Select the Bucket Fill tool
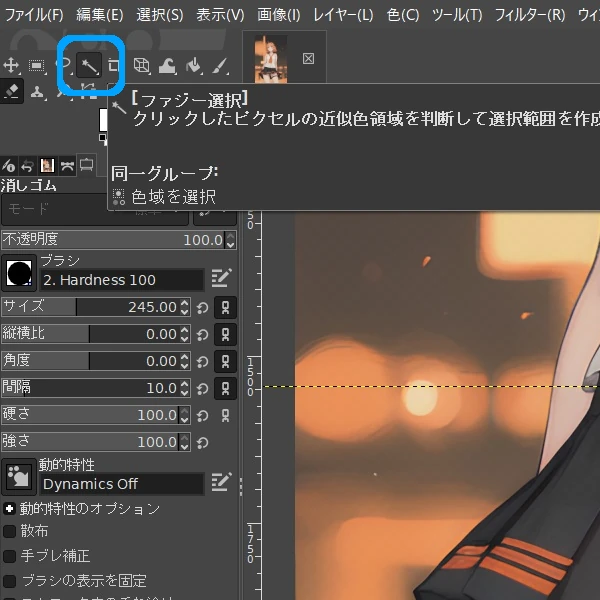 point(194,66)
